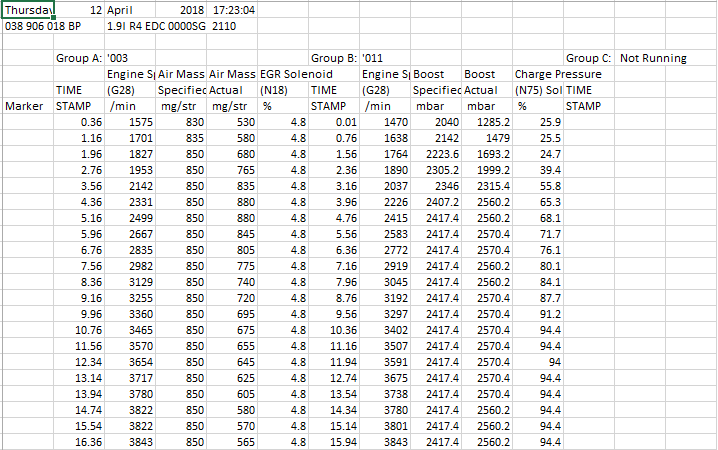Click the 'Group C:' label cell

click(x=589, y=58)
